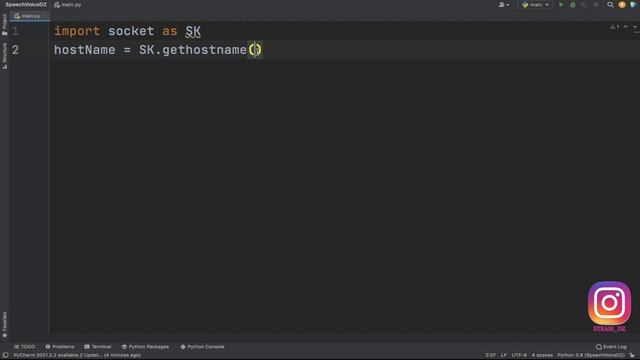Viewport: 640px width, 360px height.
Task: Open the Problems tool window
Action: point(60,347)
